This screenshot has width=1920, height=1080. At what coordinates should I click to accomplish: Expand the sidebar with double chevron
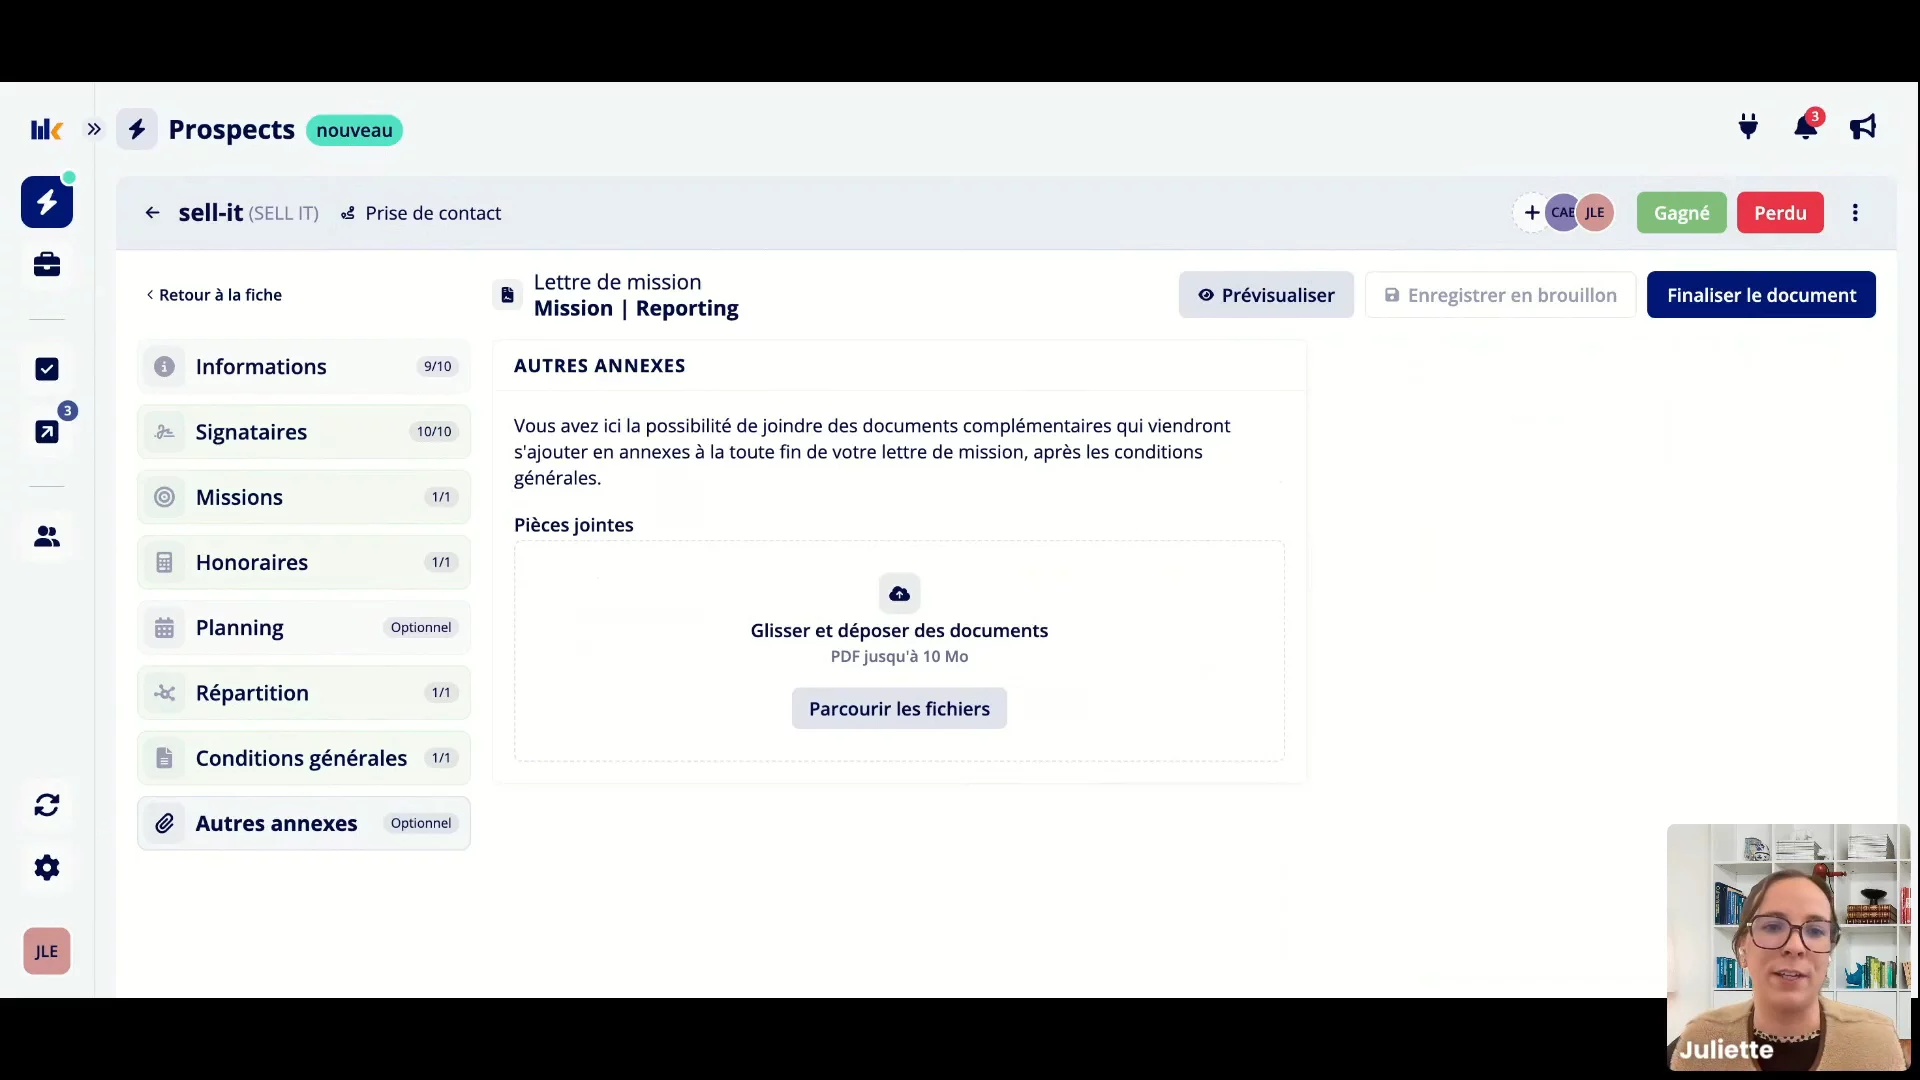click(x=94, y=129)
